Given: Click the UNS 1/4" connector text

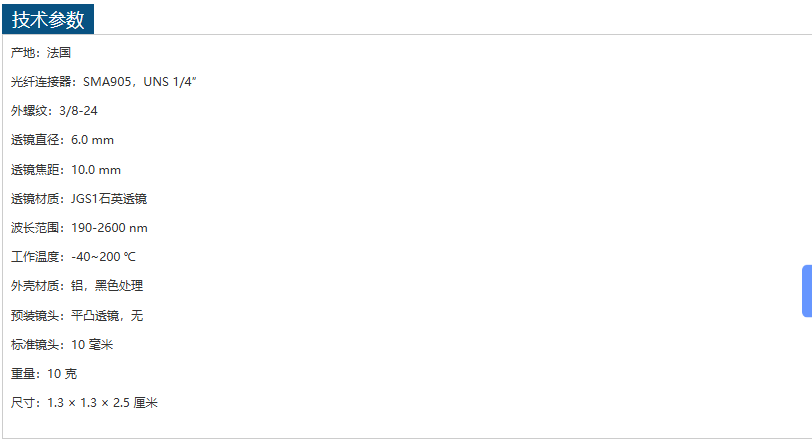Looking at the screenshot, I should tap(170, 82).
